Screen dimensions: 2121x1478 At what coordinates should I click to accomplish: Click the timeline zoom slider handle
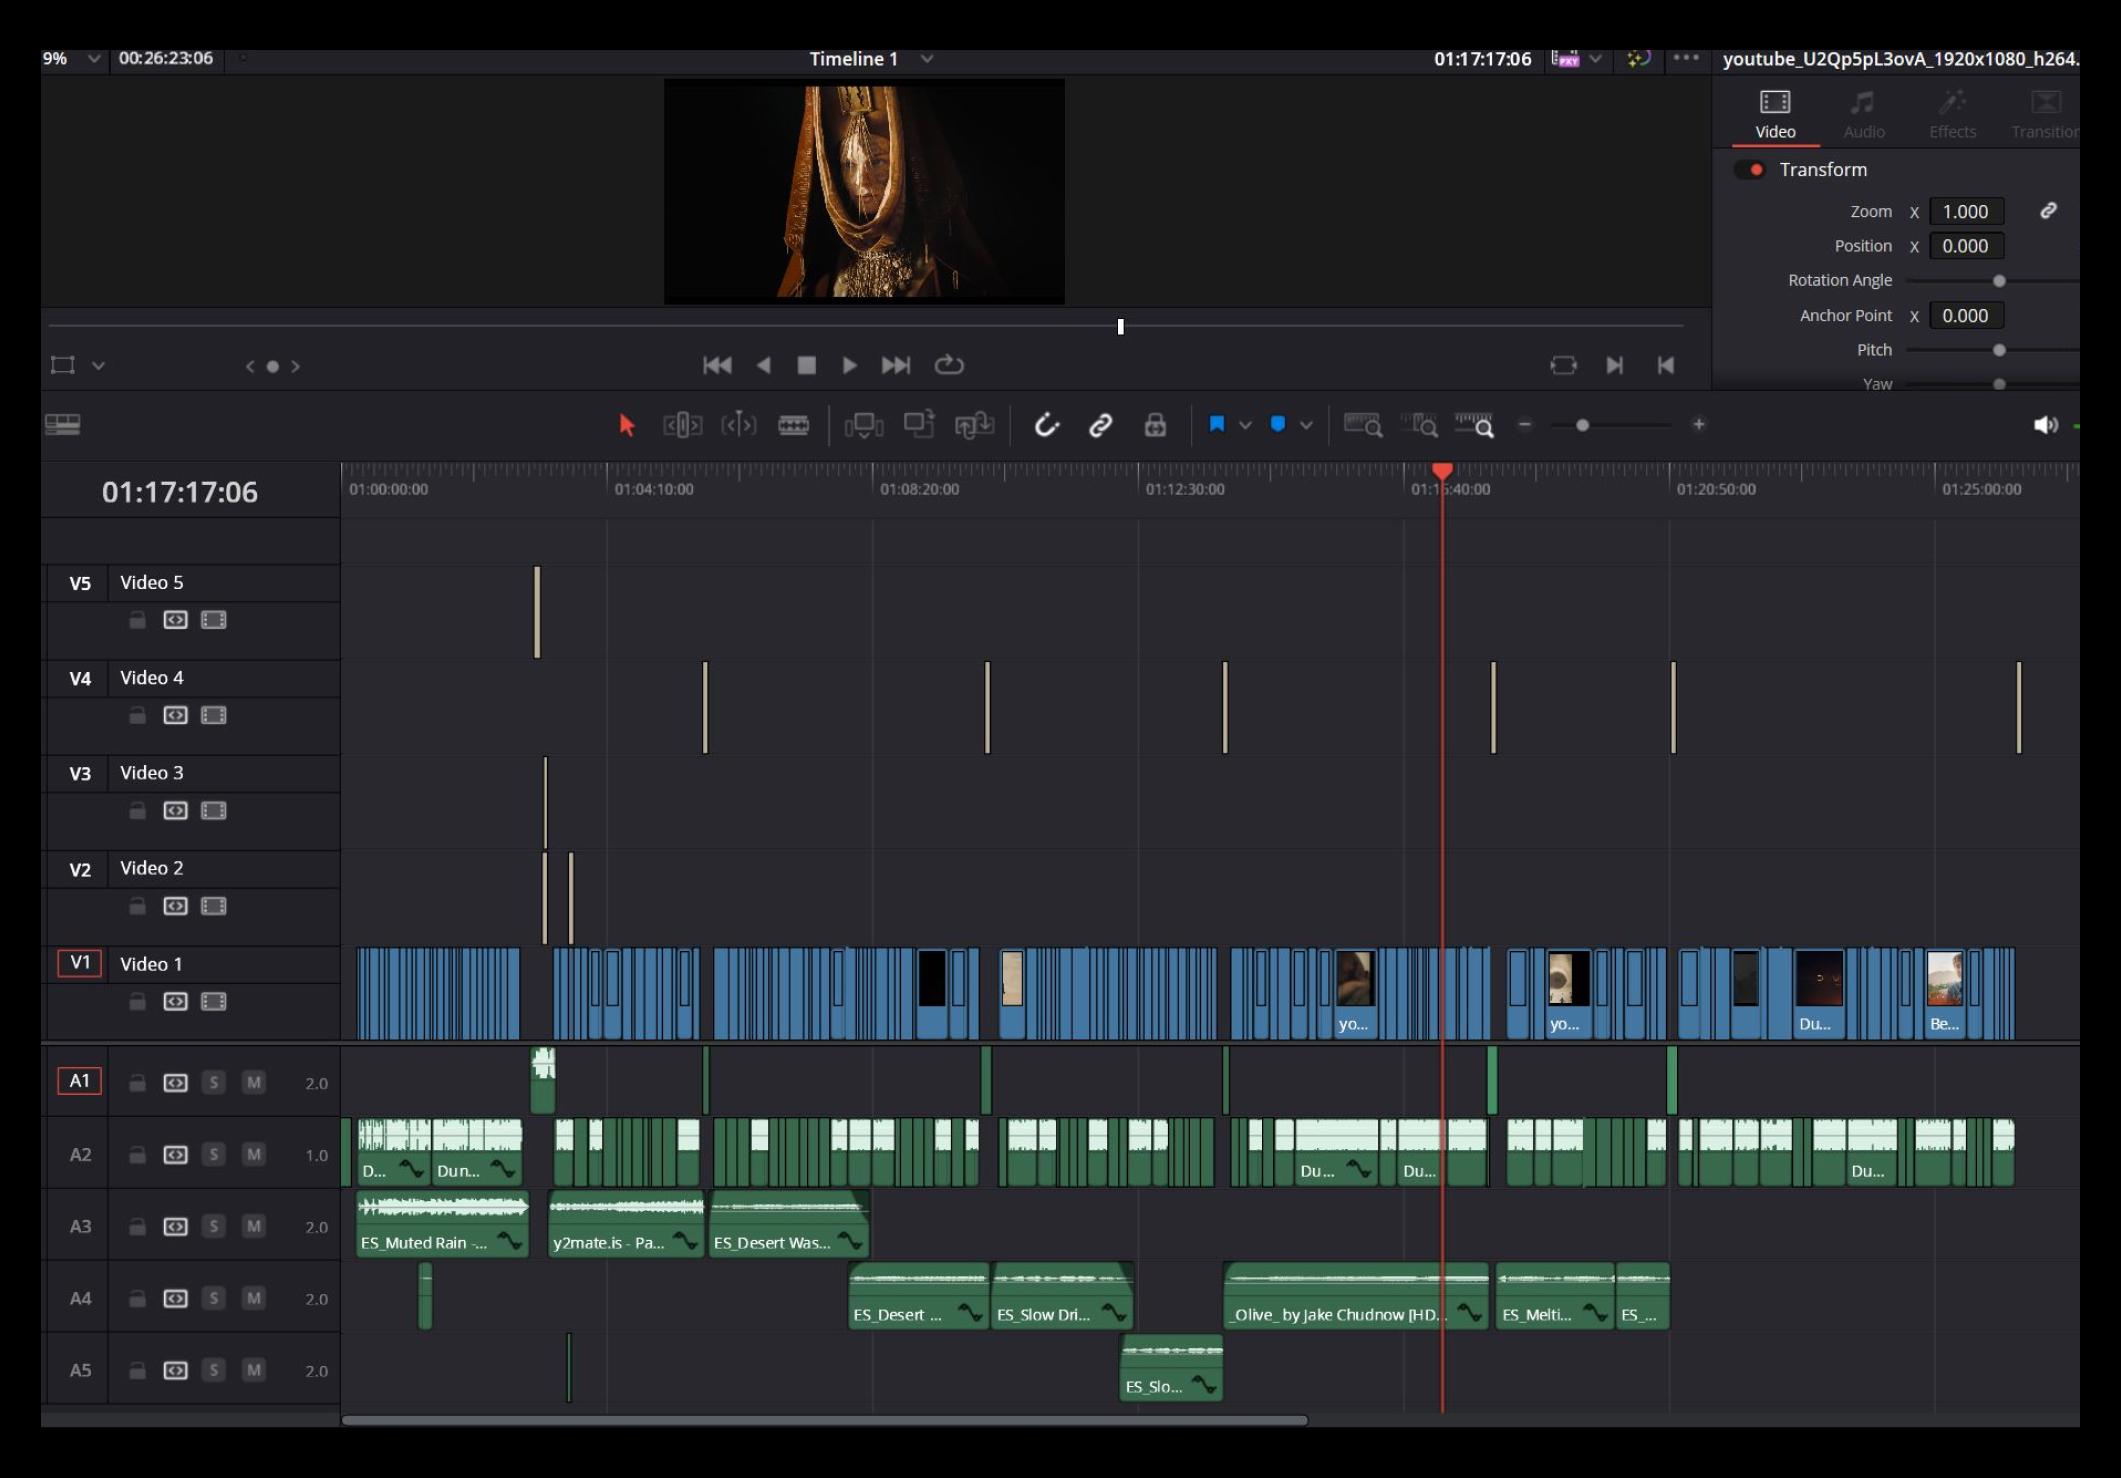coord(1582,425)
